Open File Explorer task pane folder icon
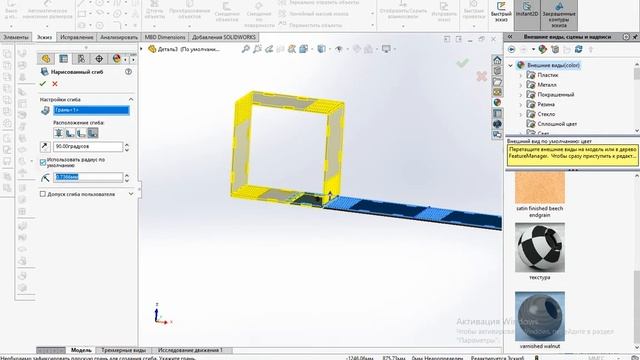The width and height of the screenshot is (640, 360). click(497, 82)
